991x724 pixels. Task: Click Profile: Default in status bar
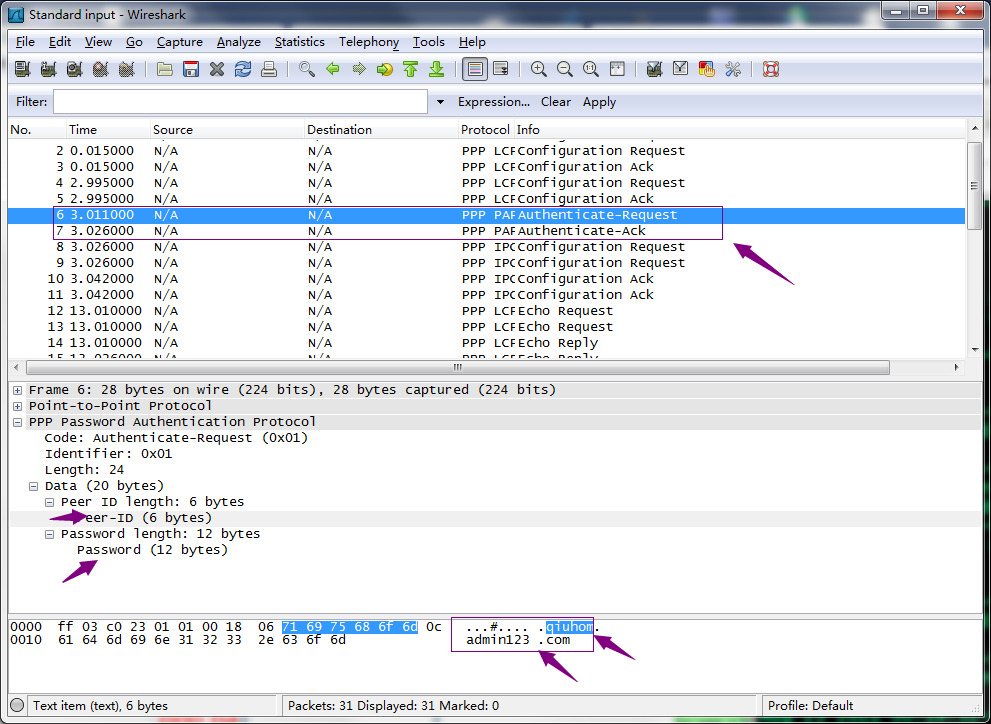810,706
